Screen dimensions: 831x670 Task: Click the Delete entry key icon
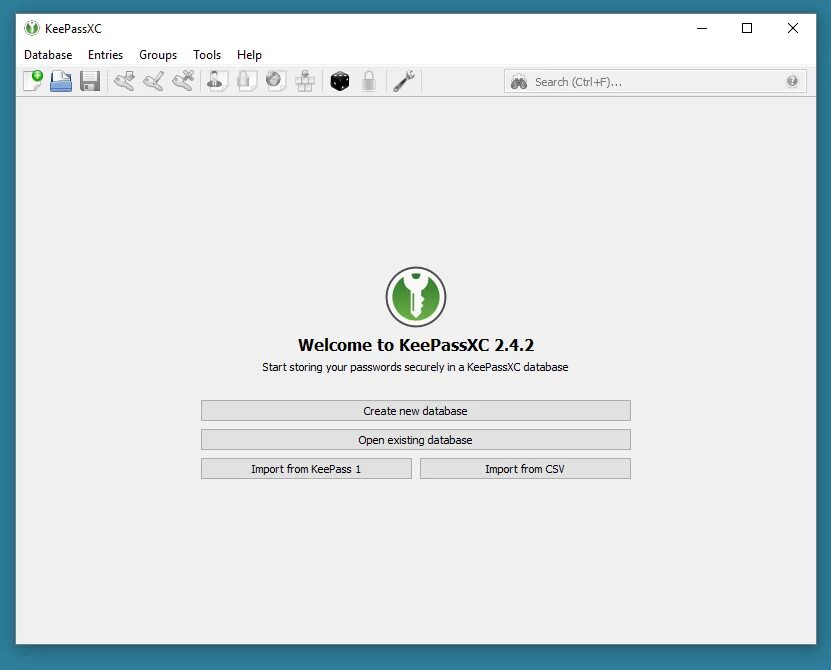(183, 81)
